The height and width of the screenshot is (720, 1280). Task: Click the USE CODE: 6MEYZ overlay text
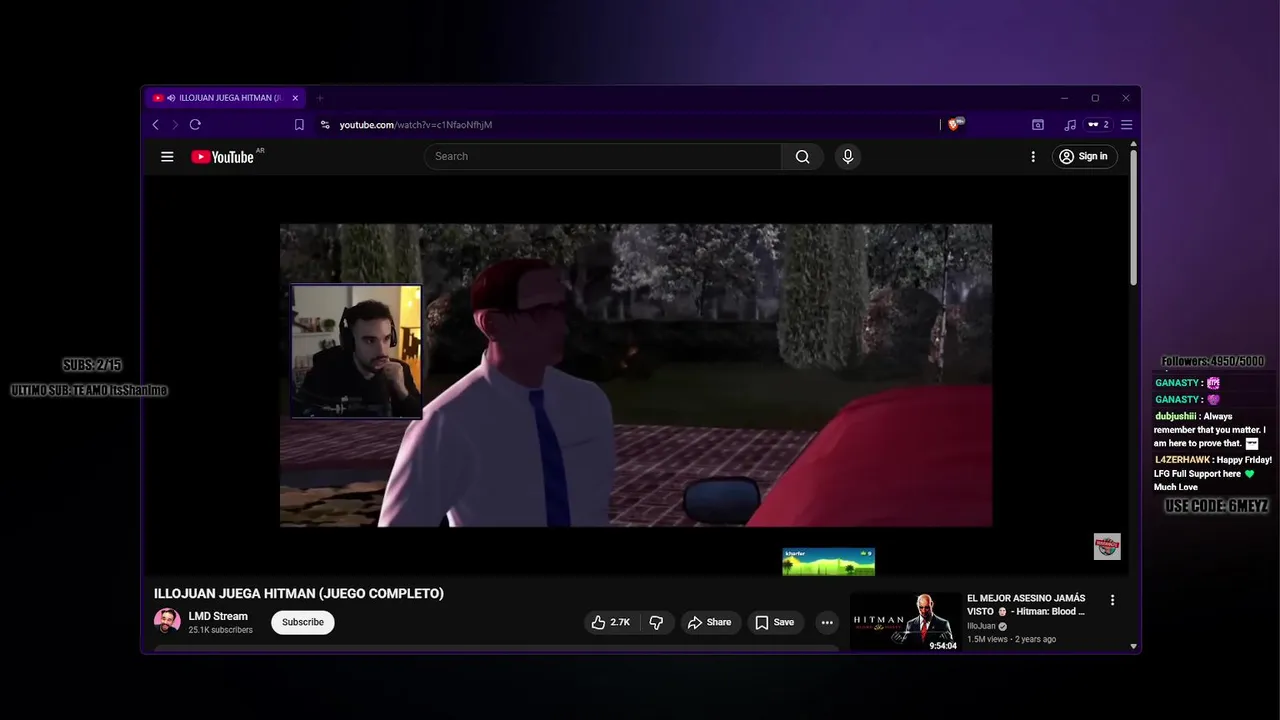click(1216, 506)
